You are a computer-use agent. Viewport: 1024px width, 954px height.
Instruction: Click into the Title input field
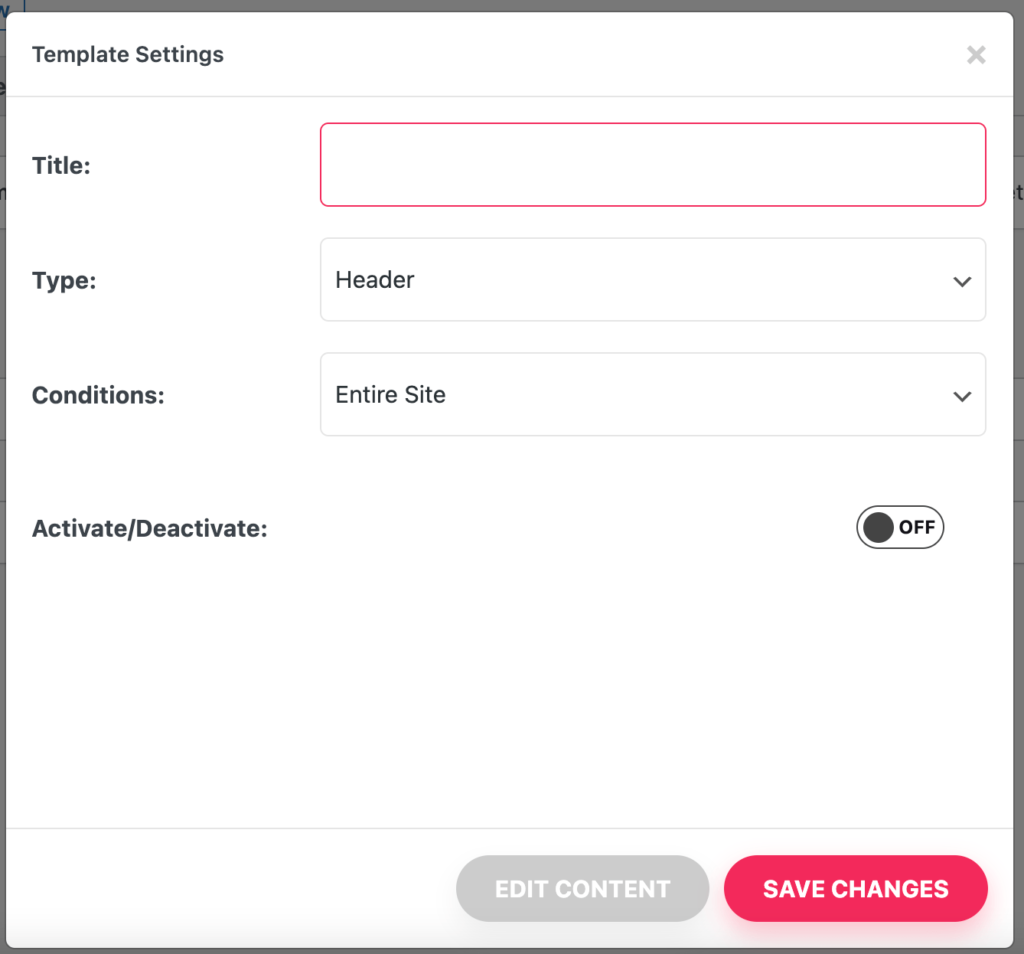click(x=652, y=165)
